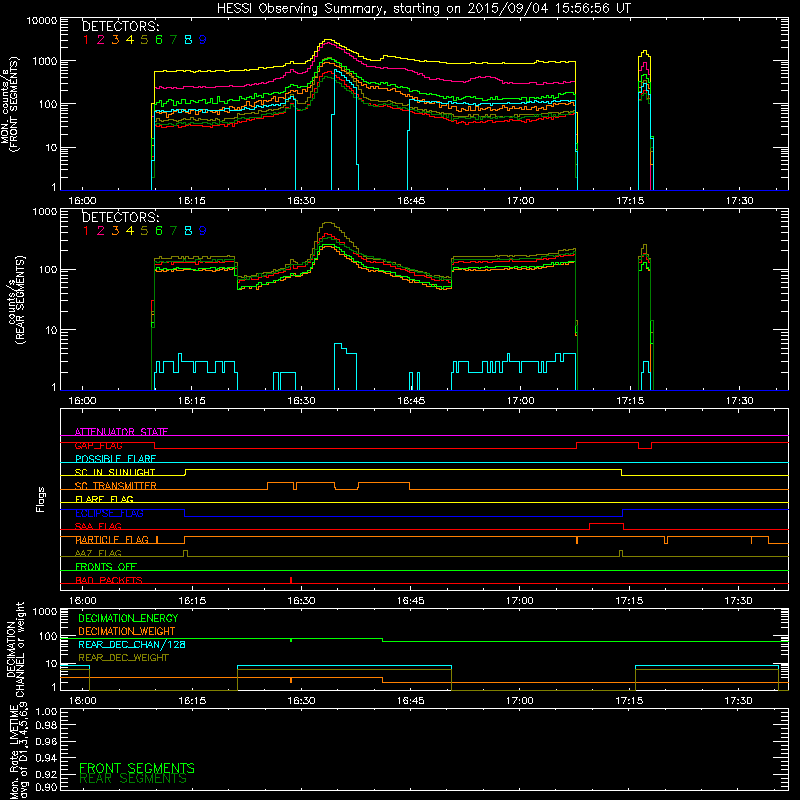The image size is (800, 800).
Task: Click detector 2 legend number in rear segments panel
Action: point(101,231)
